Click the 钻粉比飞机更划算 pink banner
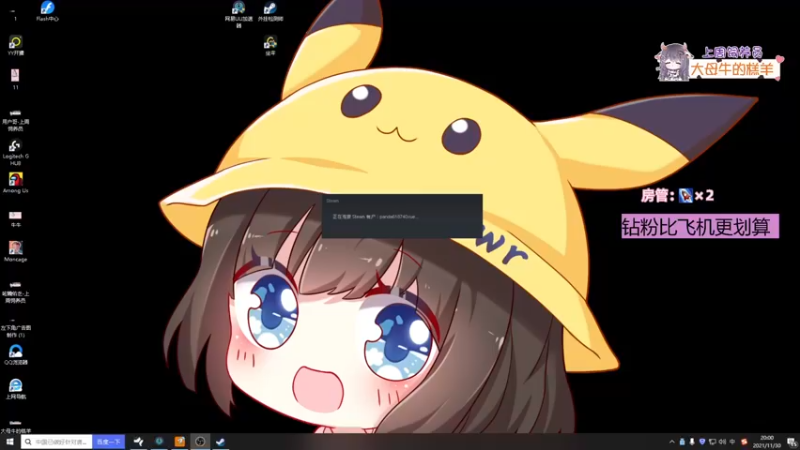 click(700, 227)
